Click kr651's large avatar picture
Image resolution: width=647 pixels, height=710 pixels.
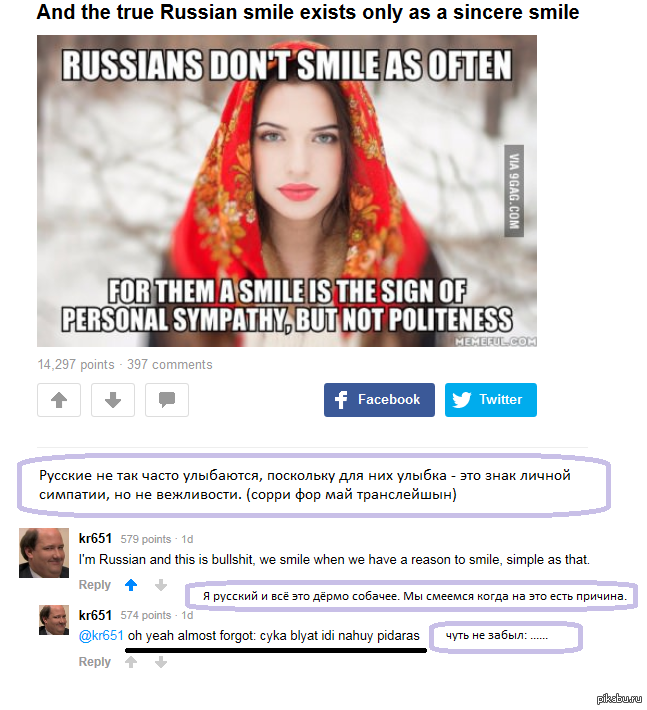pyautogui.click(x=44, y=553)
